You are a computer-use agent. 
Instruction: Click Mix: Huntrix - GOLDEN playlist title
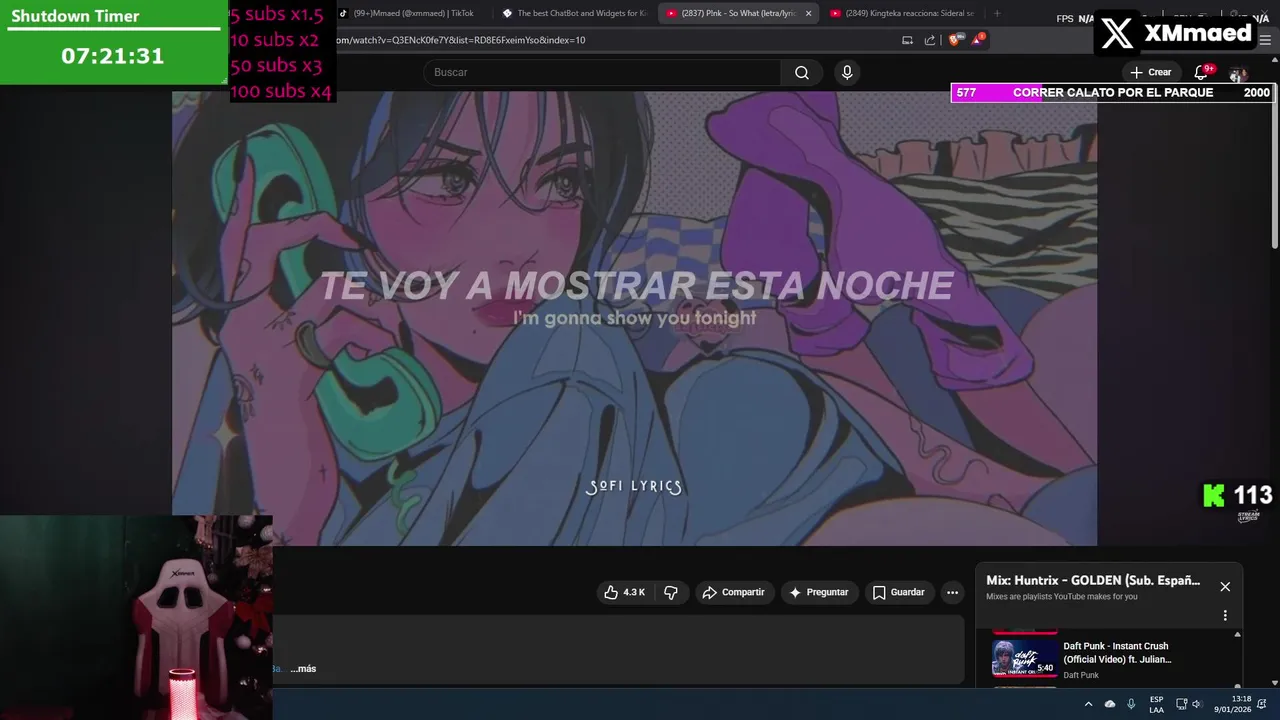[x=1093, y=580]
